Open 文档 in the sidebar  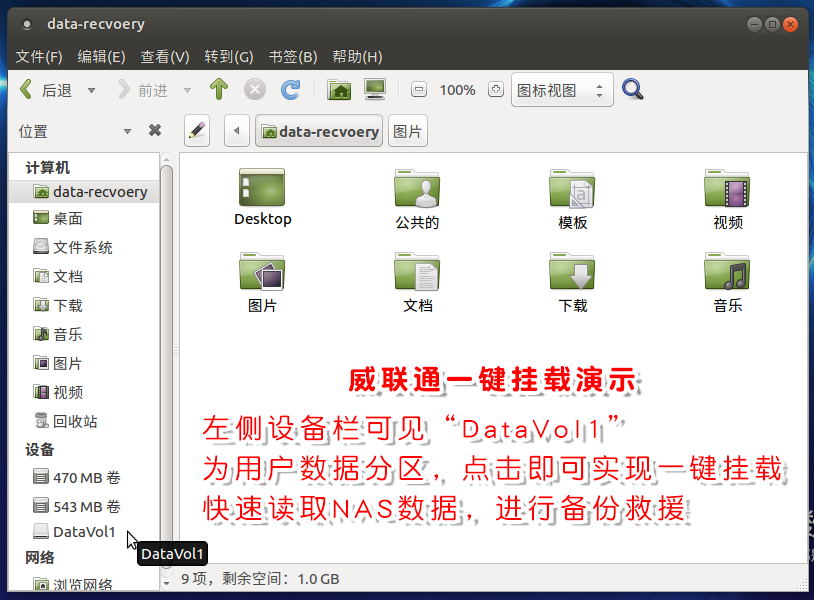click(85, 276)
